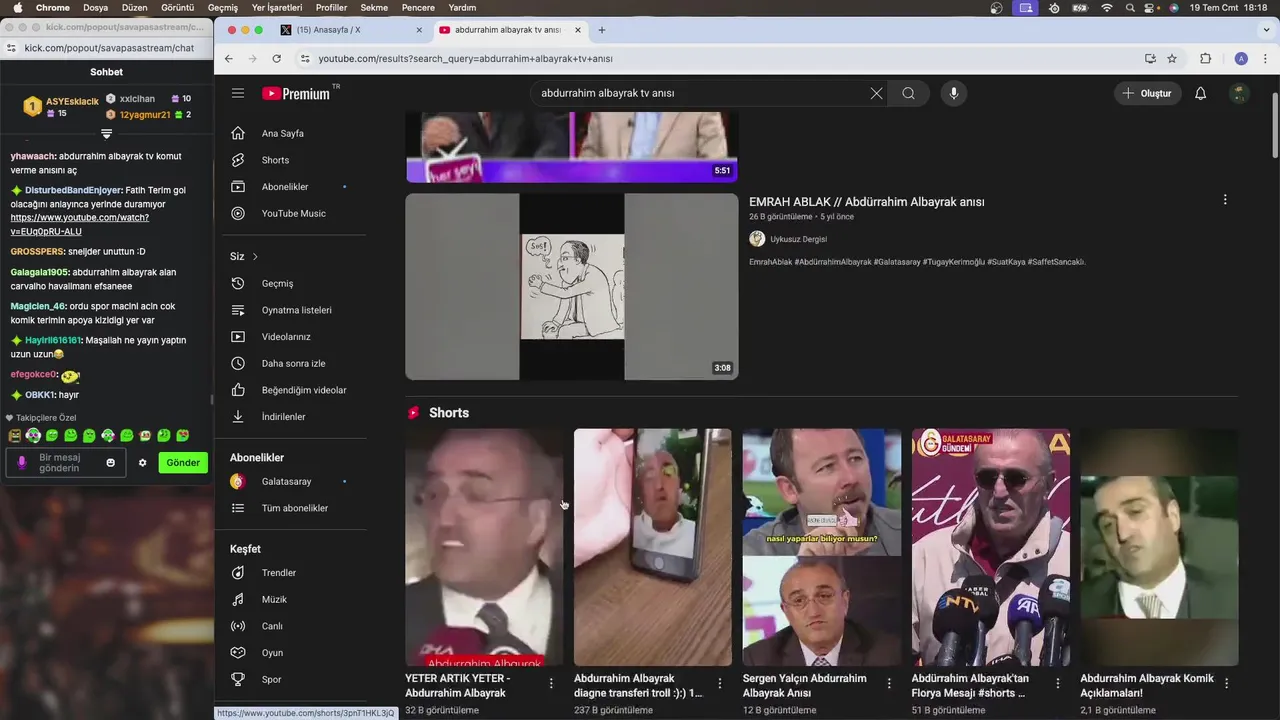1280x720 pixels.
Task: Collapse the Kick chat leaderboard arrow
Action: [106, 133]
